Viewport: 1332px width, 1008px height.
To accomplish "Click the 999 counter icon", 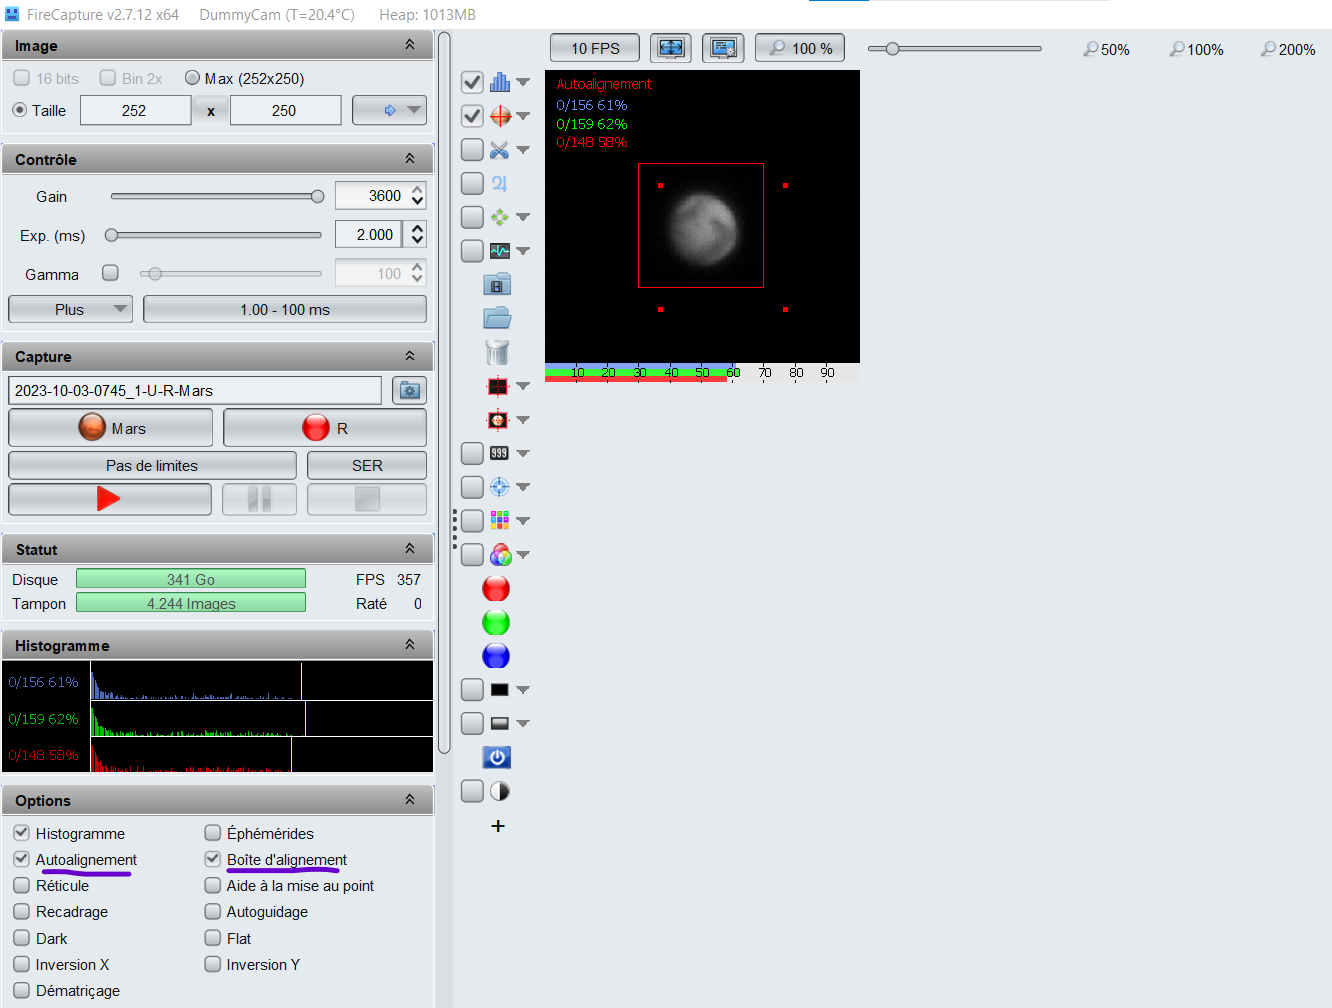I will (x=499, y=453).
